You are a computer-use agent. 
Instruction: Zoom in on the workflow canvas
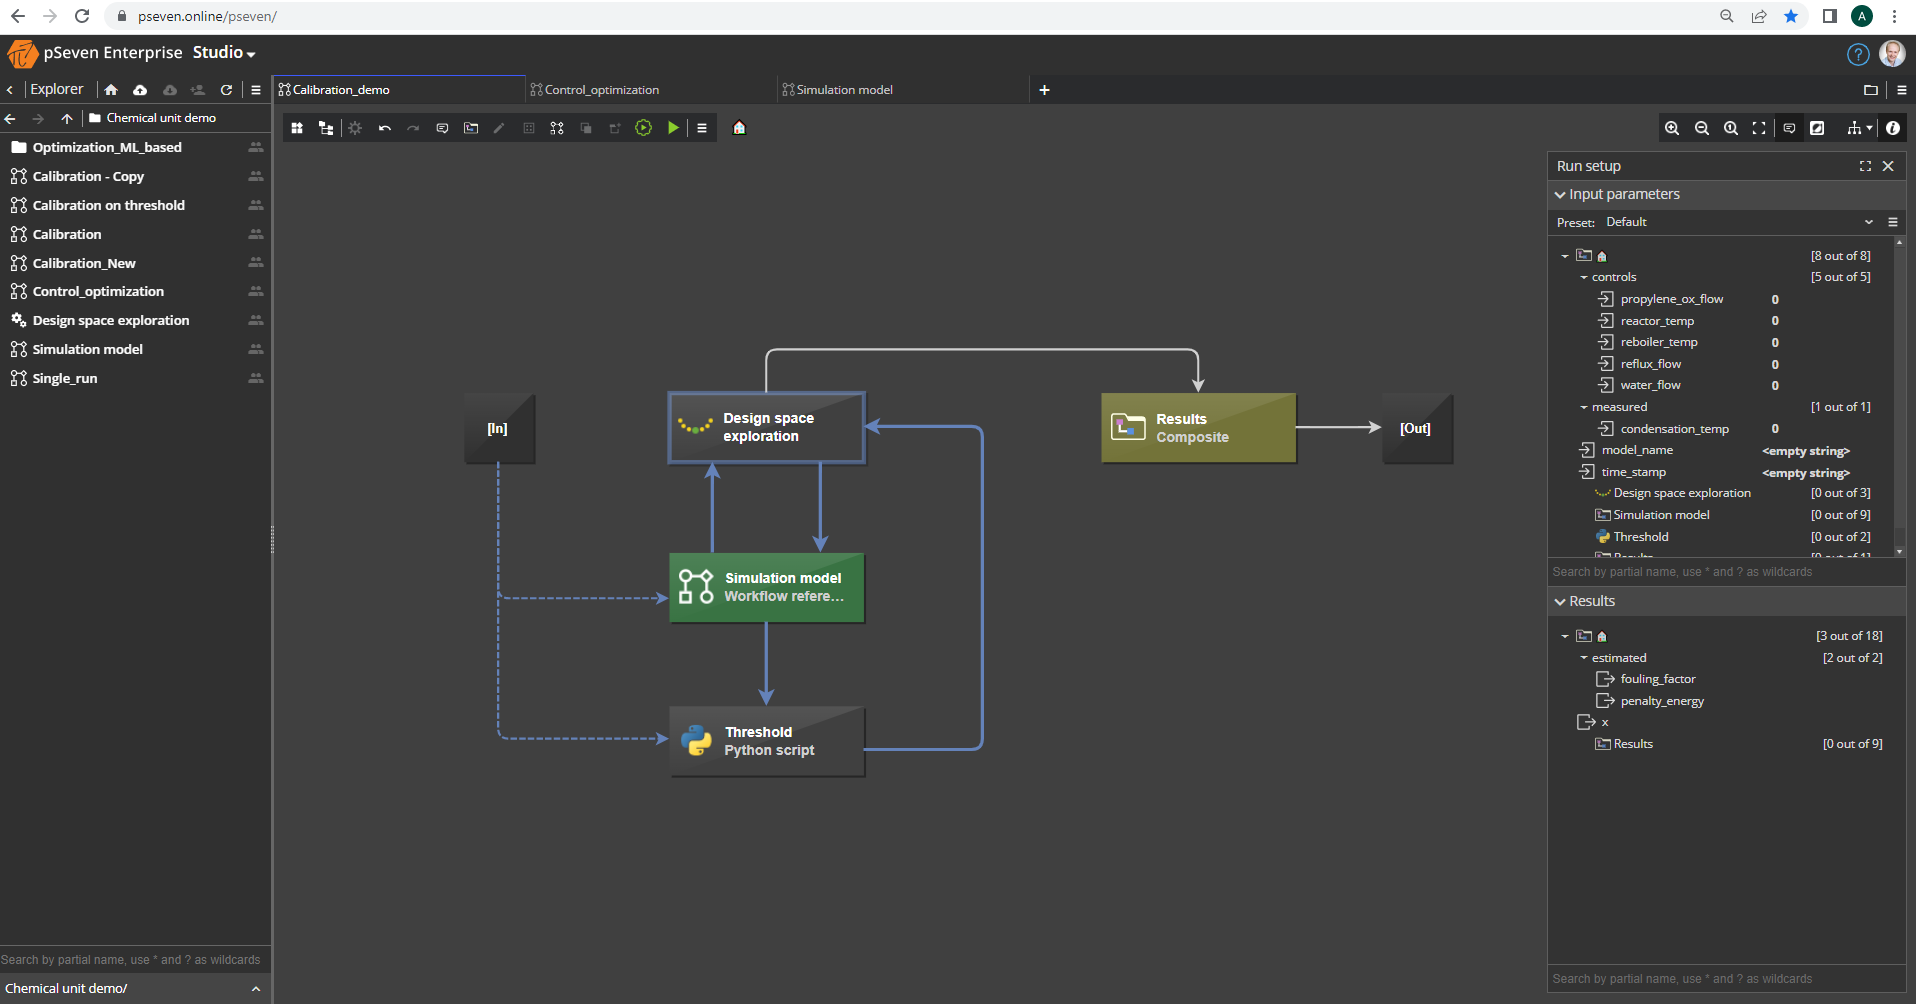point(1672,128)
